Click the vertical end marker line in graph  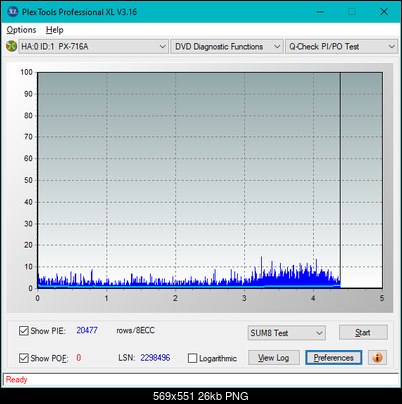tap(340, 180)
